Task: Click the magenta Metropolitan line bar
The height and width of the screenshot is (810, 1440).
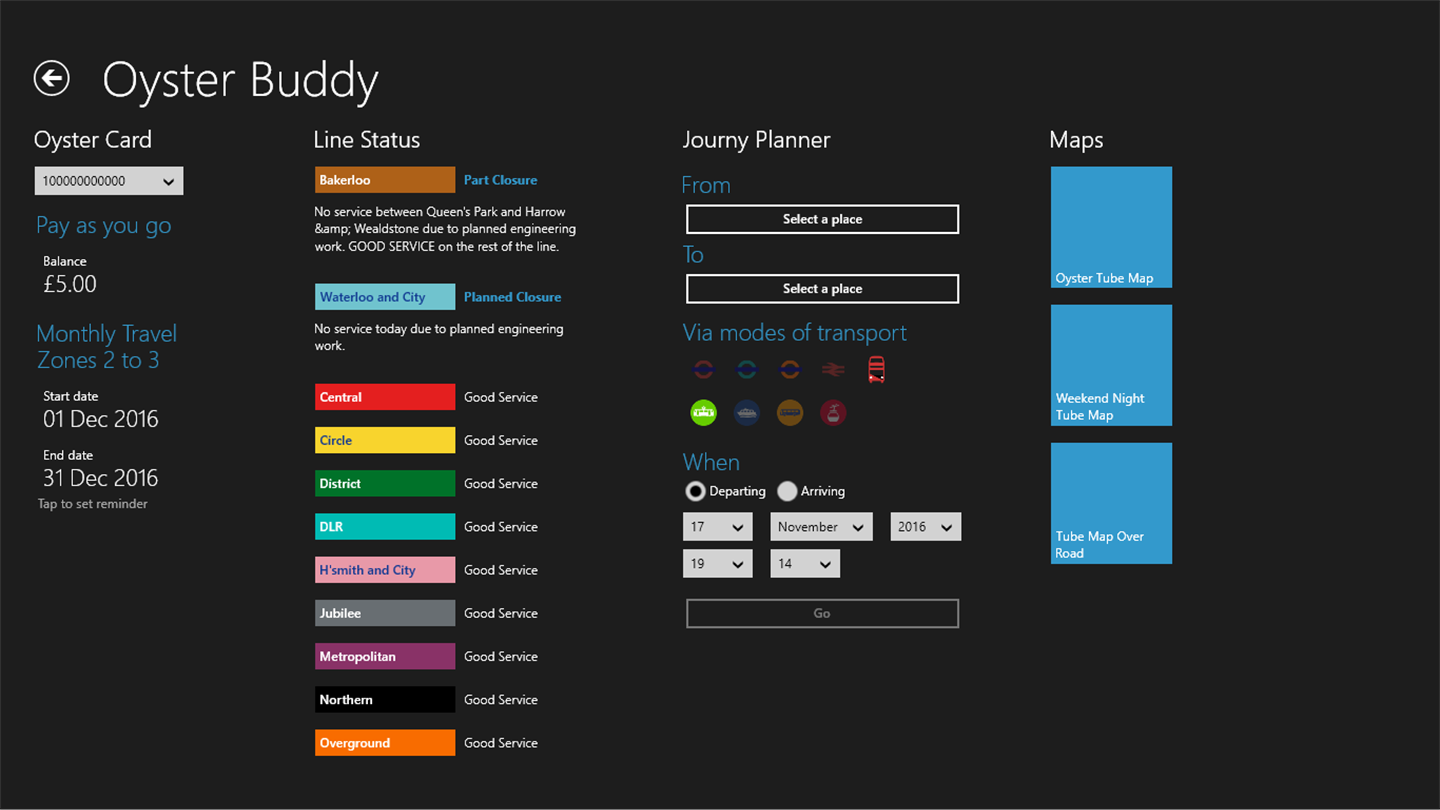Action: (x=385, y=656)
